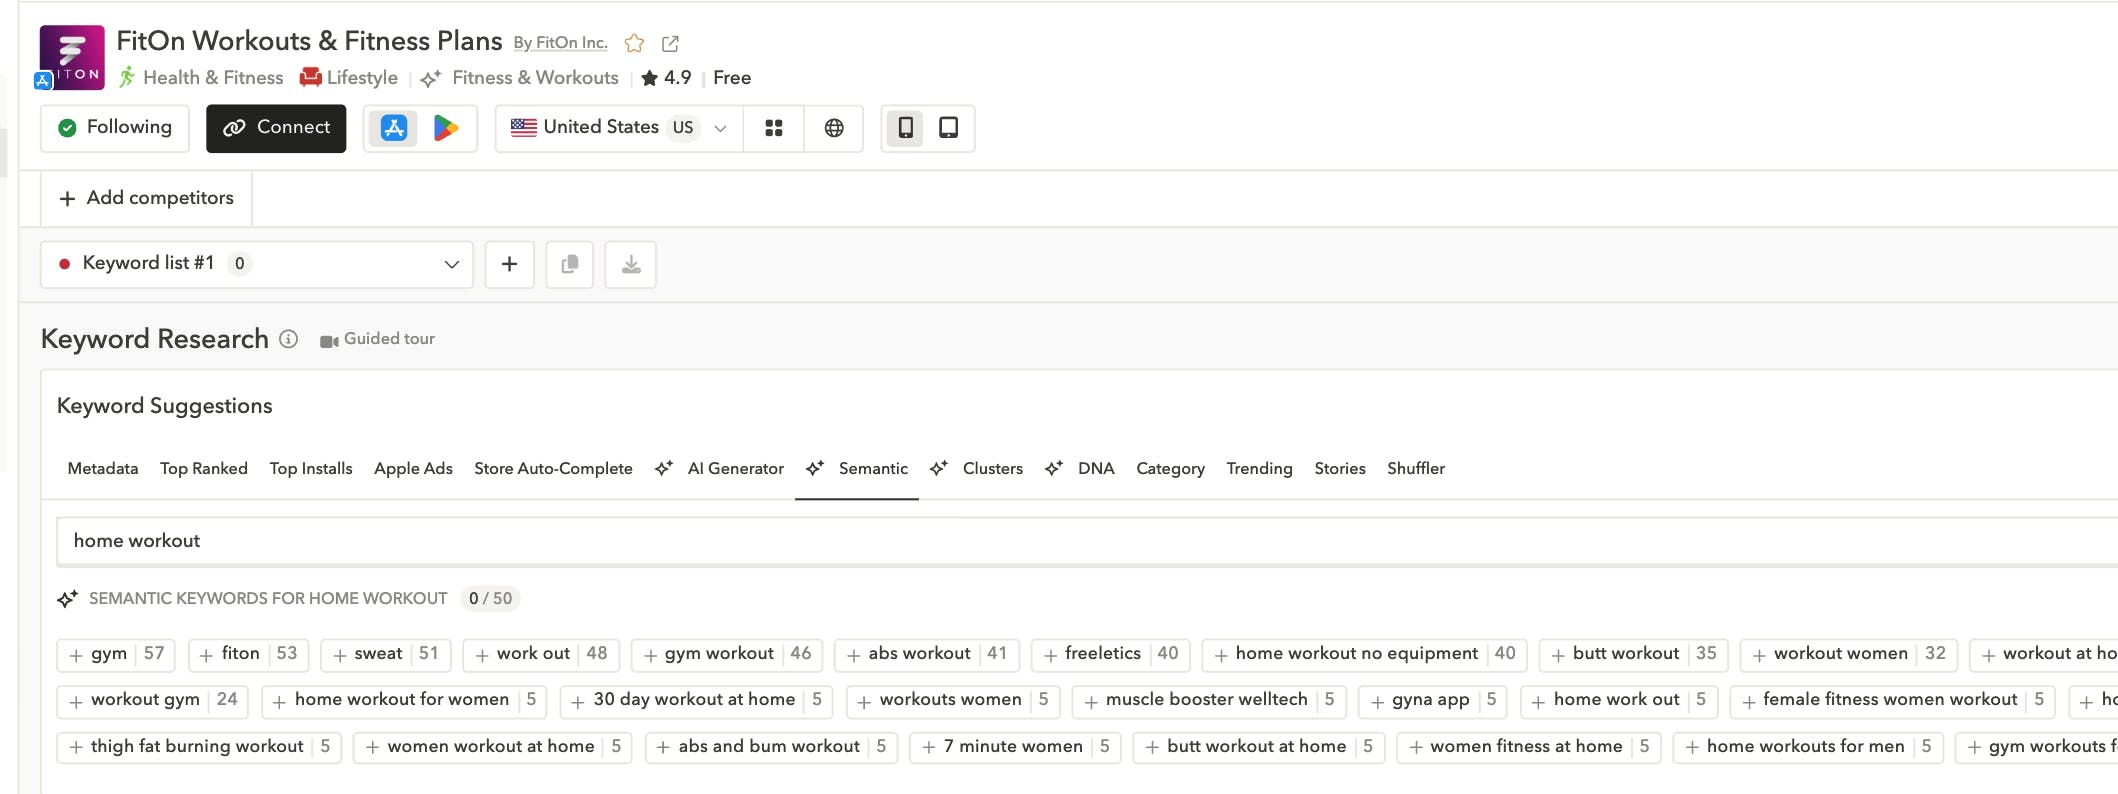Select the Apple App Store icon
Screen dimensions: 2118x794
click(x=394, y=128)
